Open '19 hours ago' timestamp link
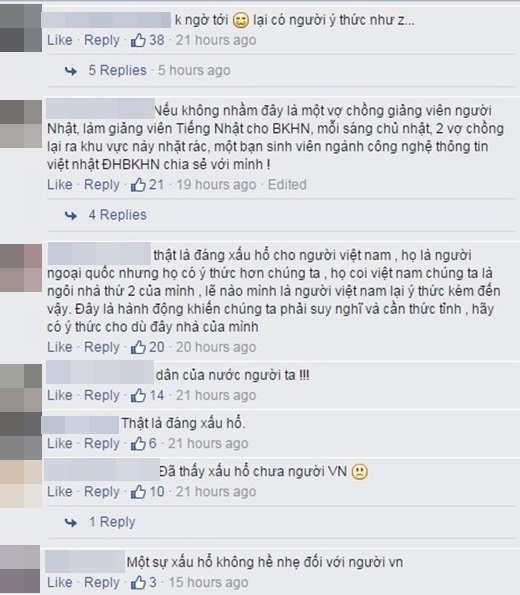 coord(216,184)
